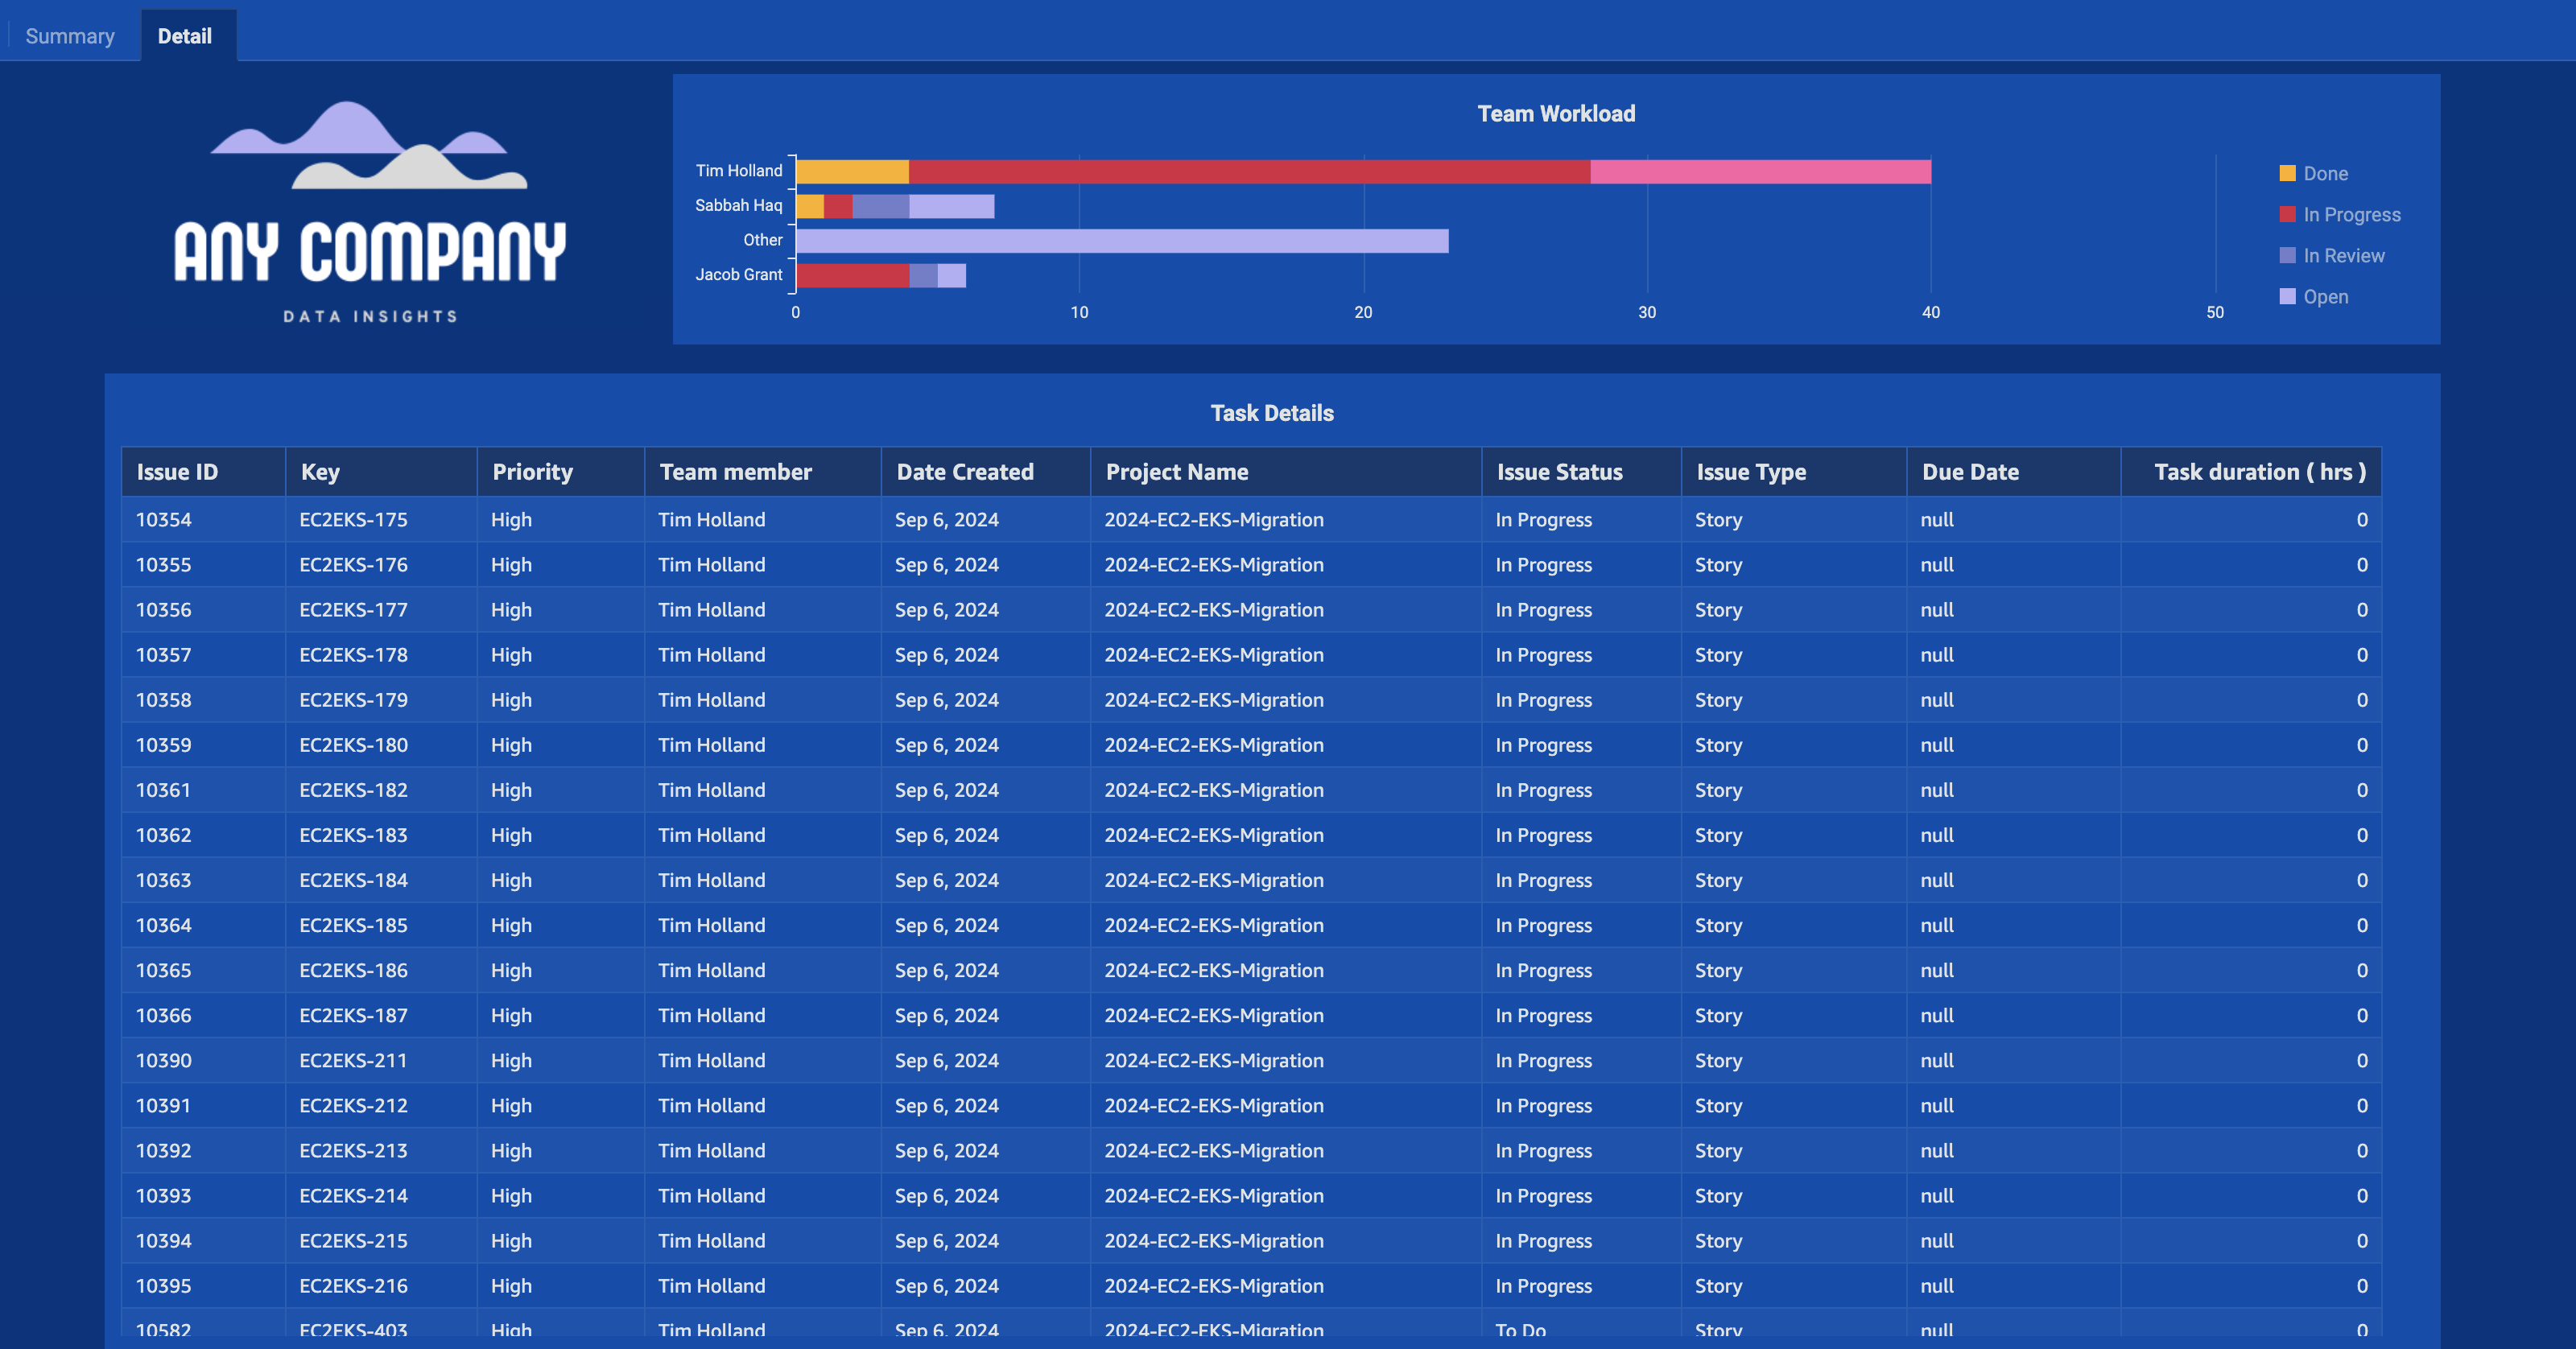Screen dimensions: 2576x1349
Task: Click Sabbah Haq's yellow Done segment
Action: coord(810,207)
